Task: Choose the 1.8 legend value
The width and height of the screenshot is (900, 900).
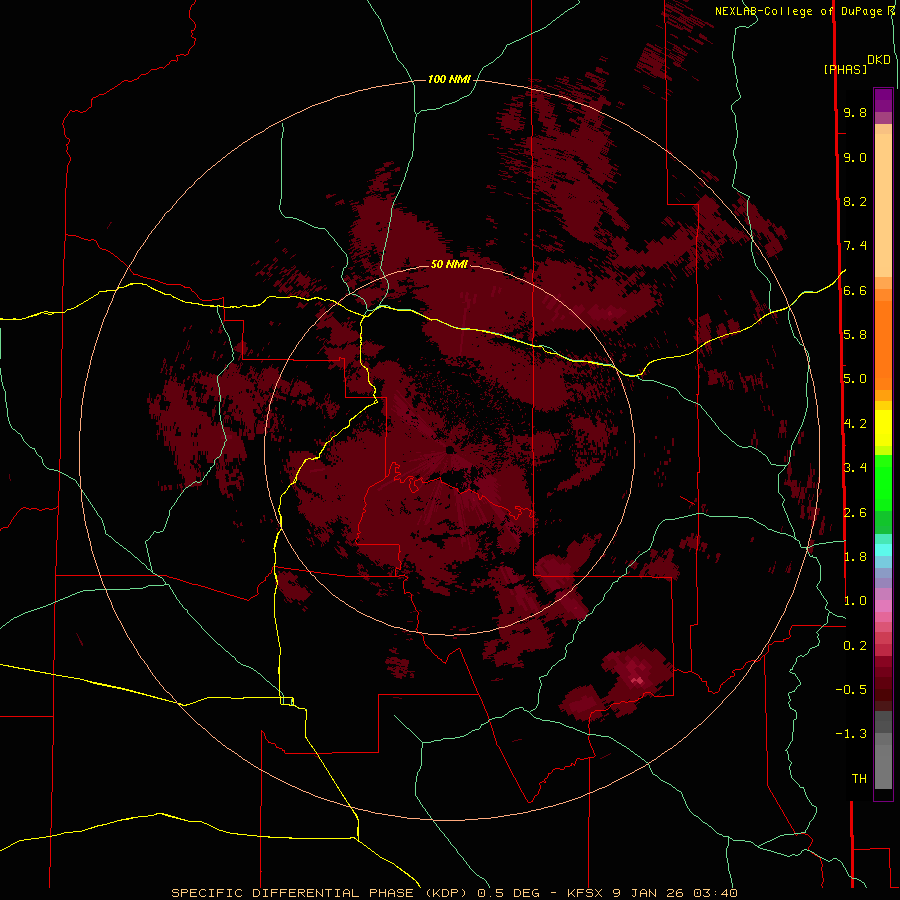Action: coord(855,557)
